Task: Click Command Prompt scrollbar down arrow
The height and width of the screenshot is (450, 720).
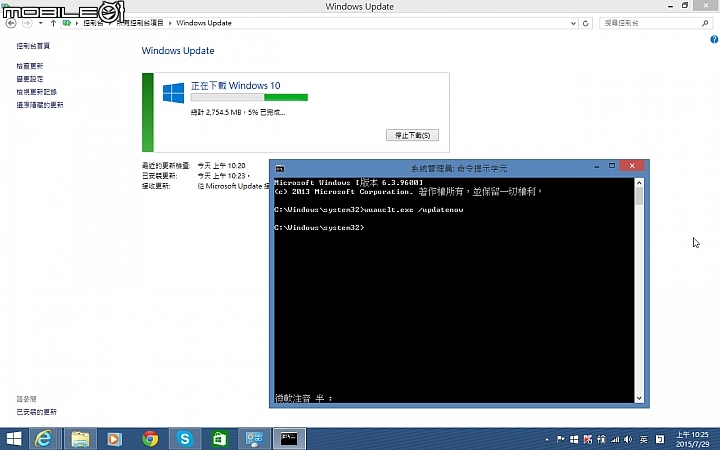Action: click(x=639, y=398)
